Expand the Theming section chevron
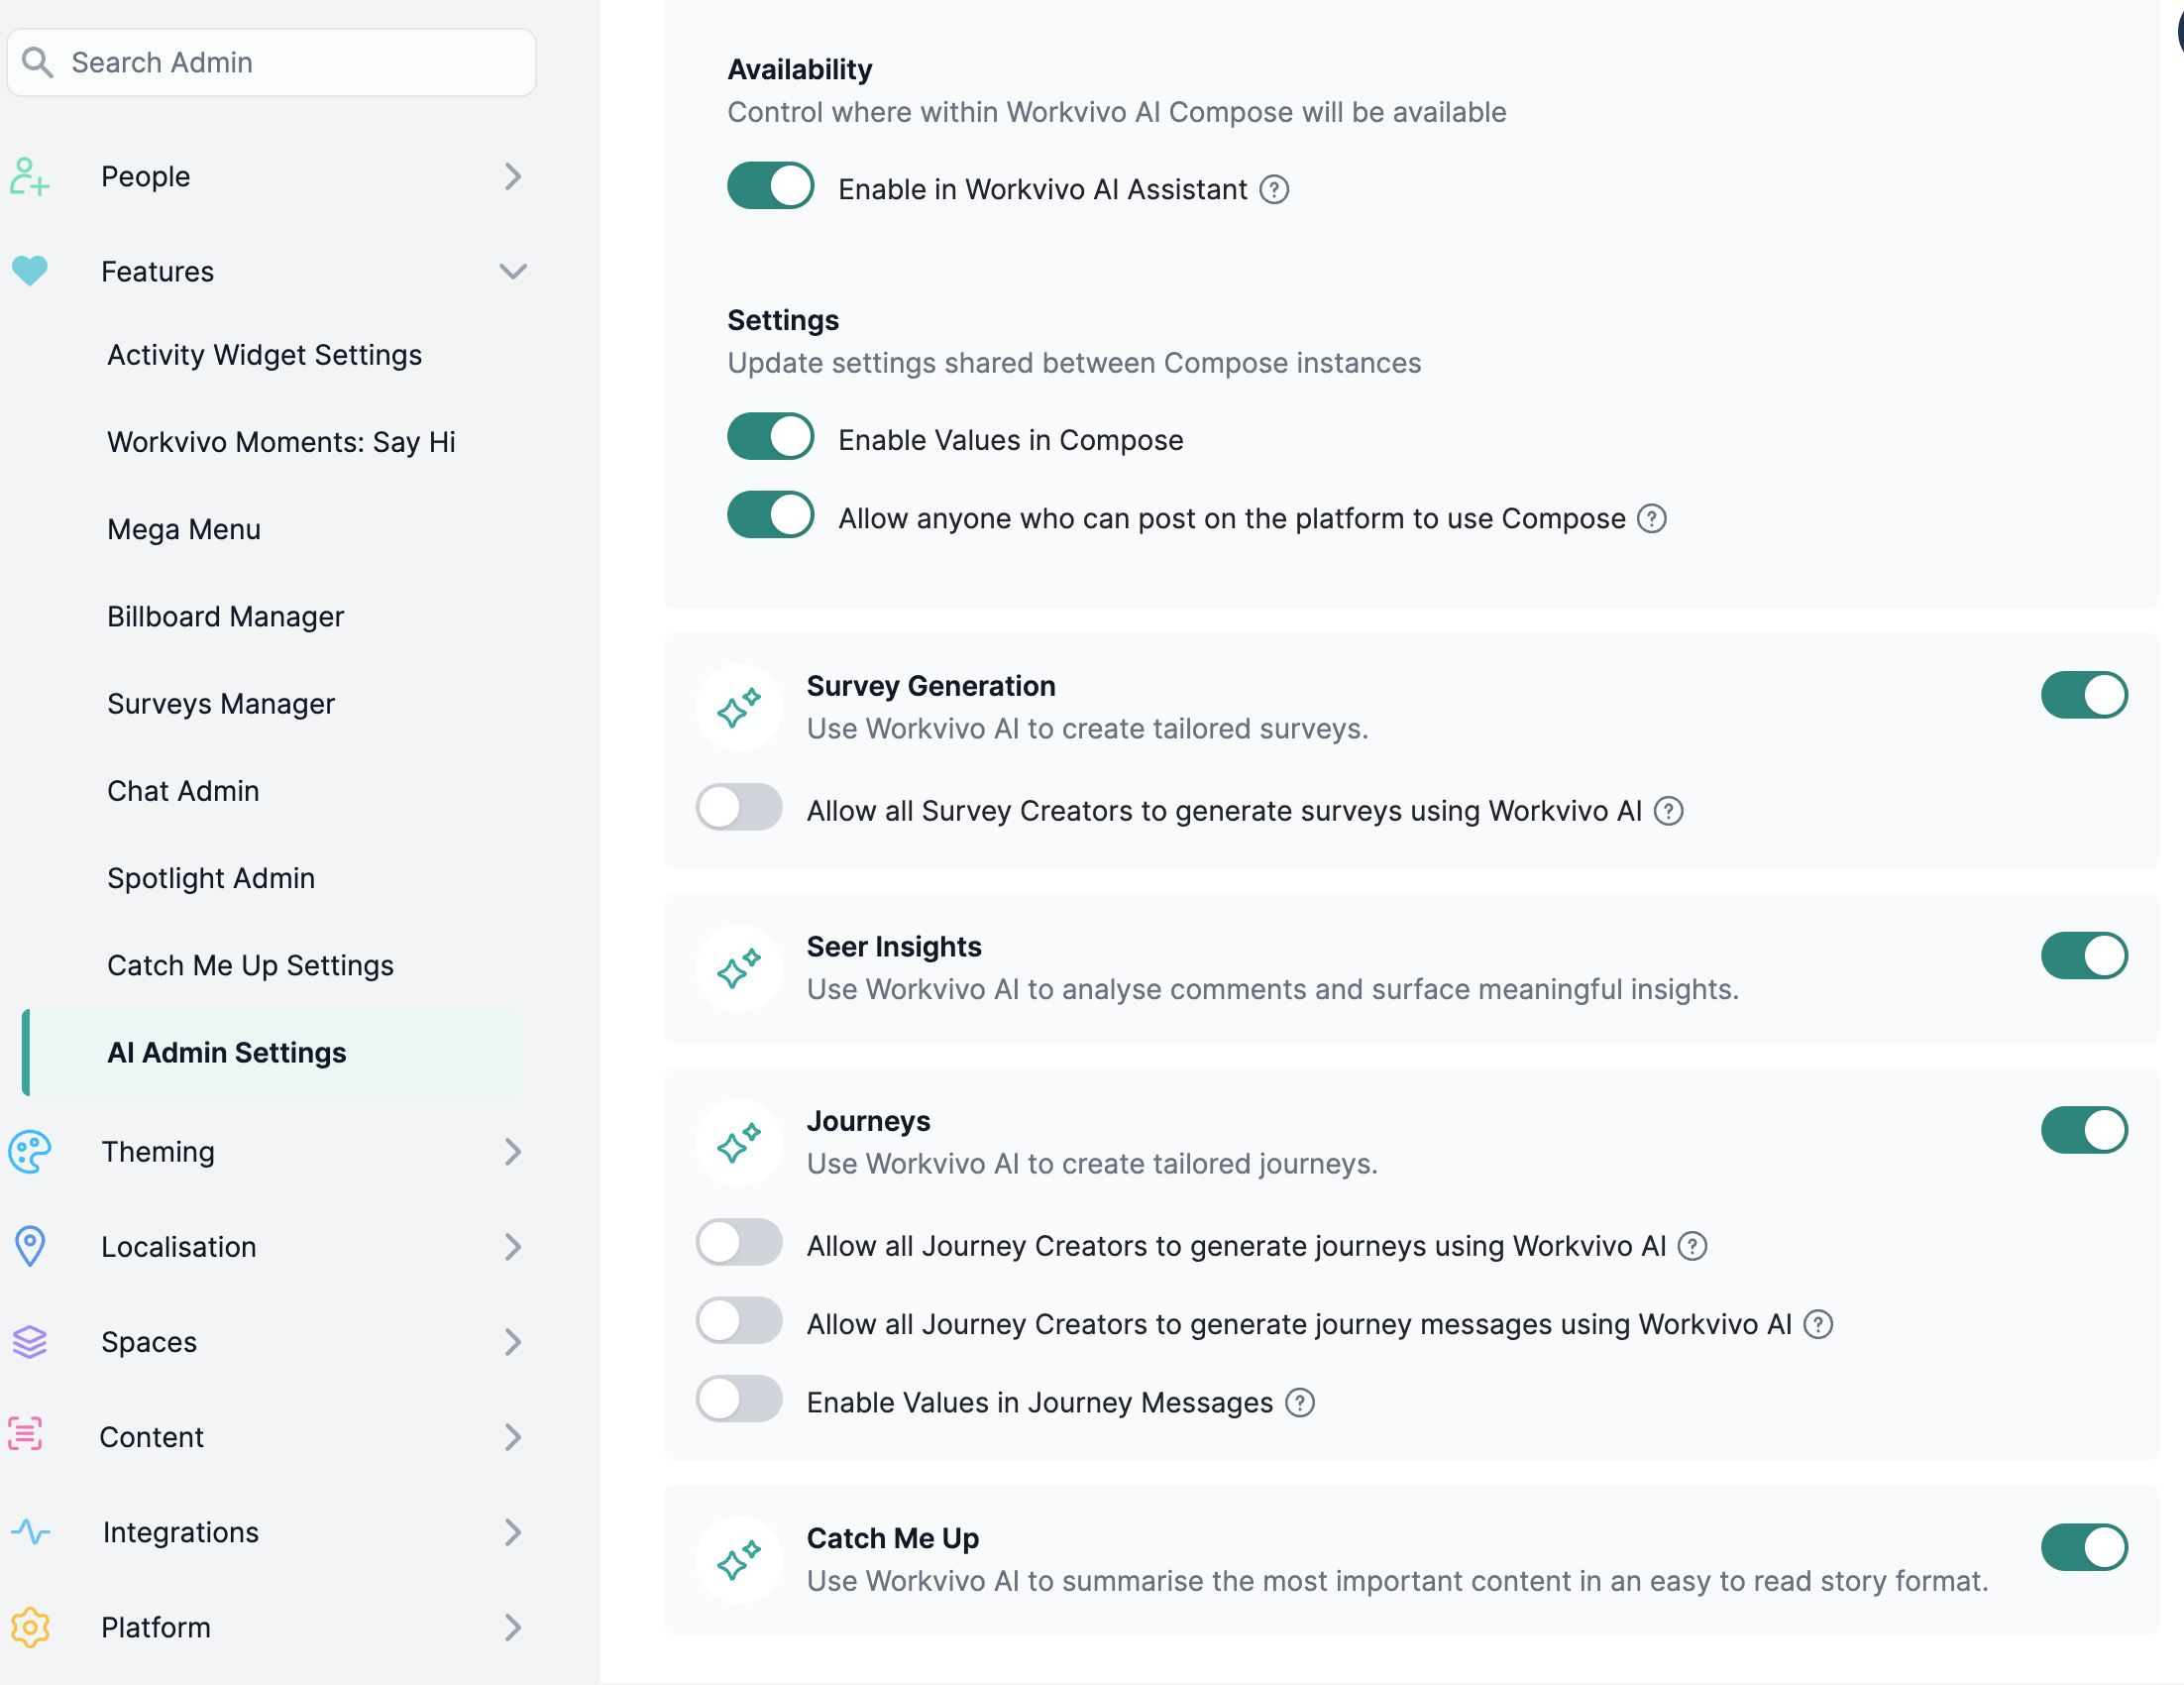The height and width of the screenshot is (1685, 2184). [513, 1152]
